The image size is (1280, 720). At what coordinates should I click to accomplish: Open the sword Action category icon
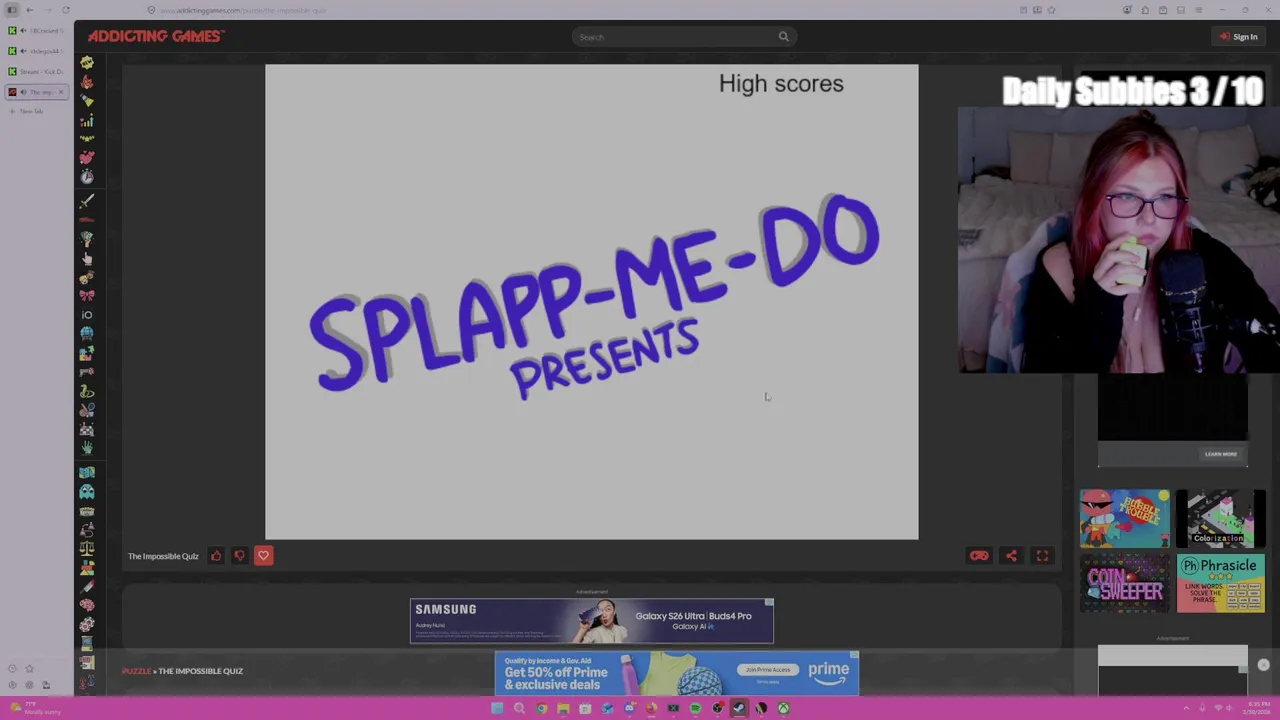(87, 200)
